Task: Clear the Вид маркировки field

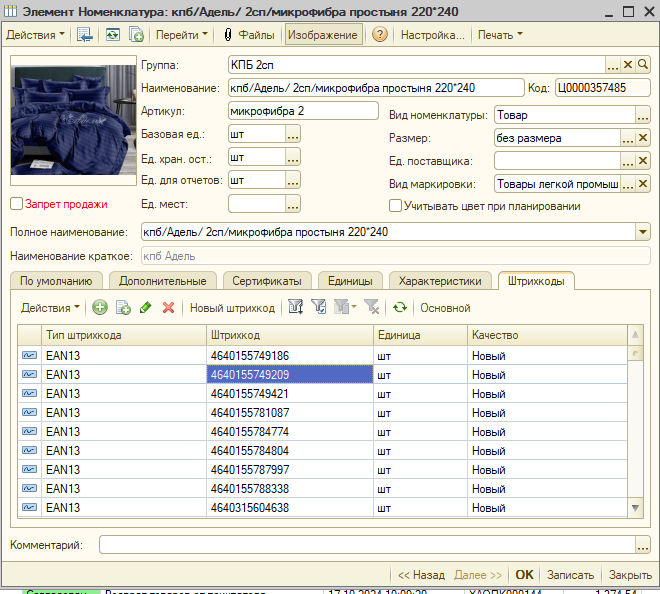Action: (643, 184)
